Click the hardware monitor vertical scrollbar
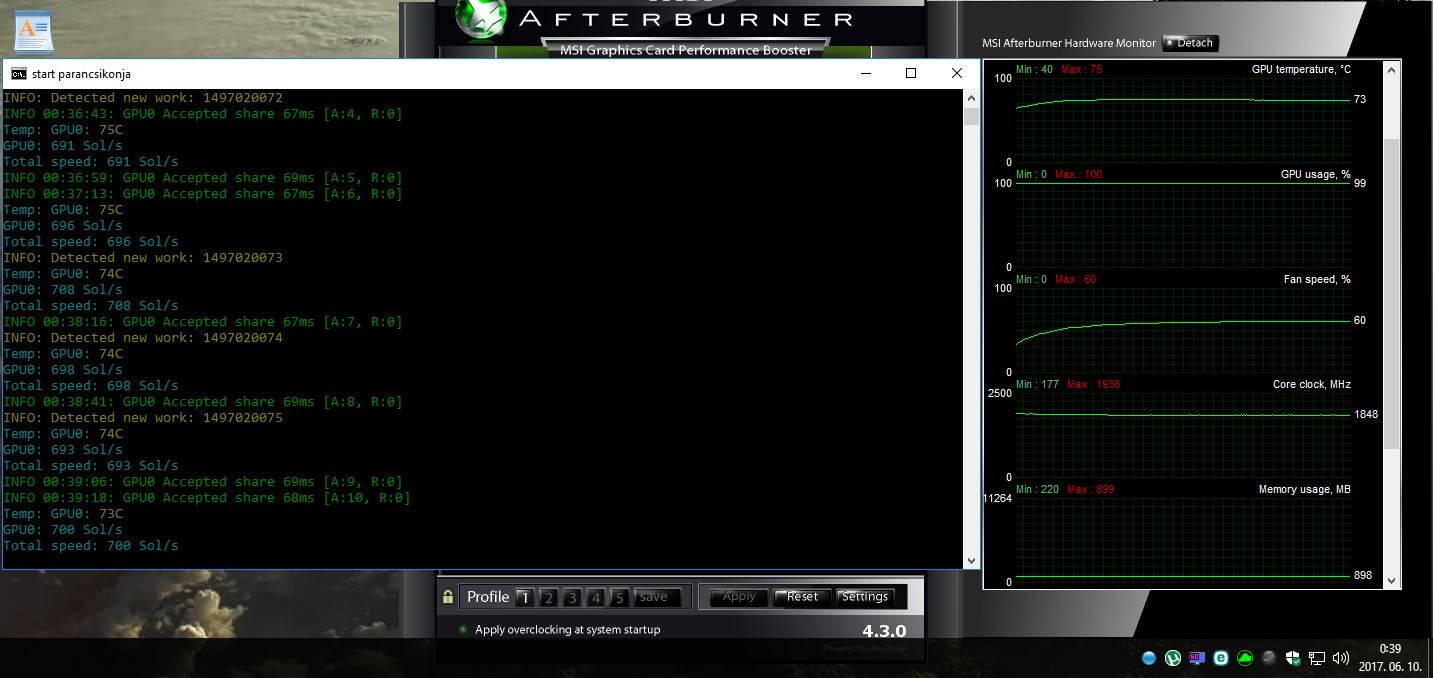Image resolution: width=1433 pixels, height=678 pixels. click(x=1392, y=295)
